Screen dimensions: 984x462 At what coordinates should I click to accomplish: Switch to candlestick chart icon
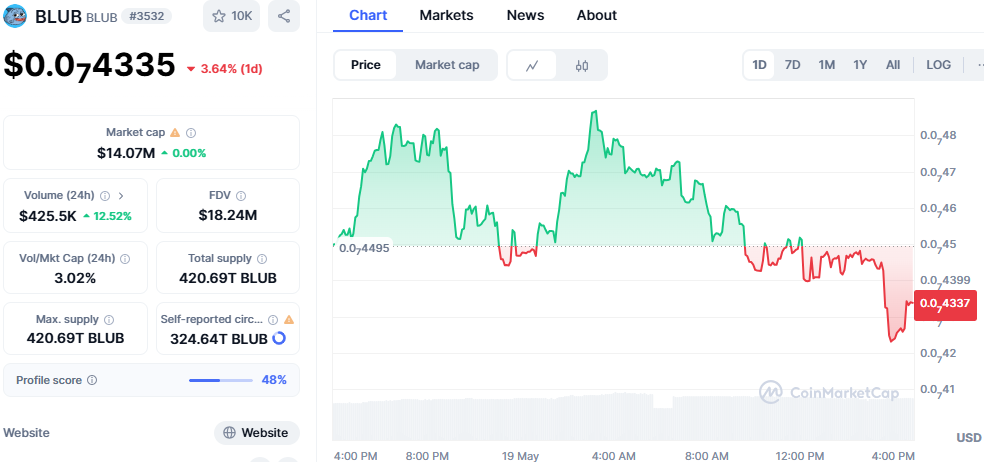[582, 65]
